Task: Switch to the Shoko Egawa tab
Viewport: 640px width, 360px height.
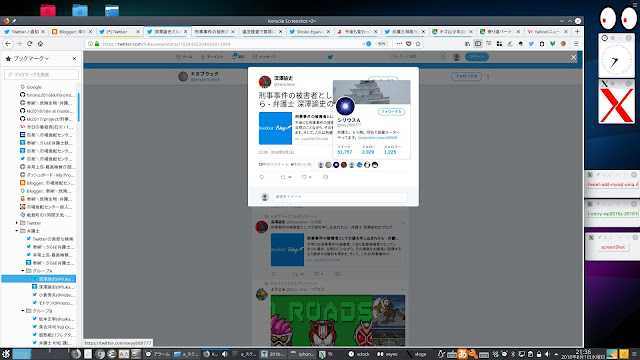Action: pyautogui.click(x=309, y=31)
